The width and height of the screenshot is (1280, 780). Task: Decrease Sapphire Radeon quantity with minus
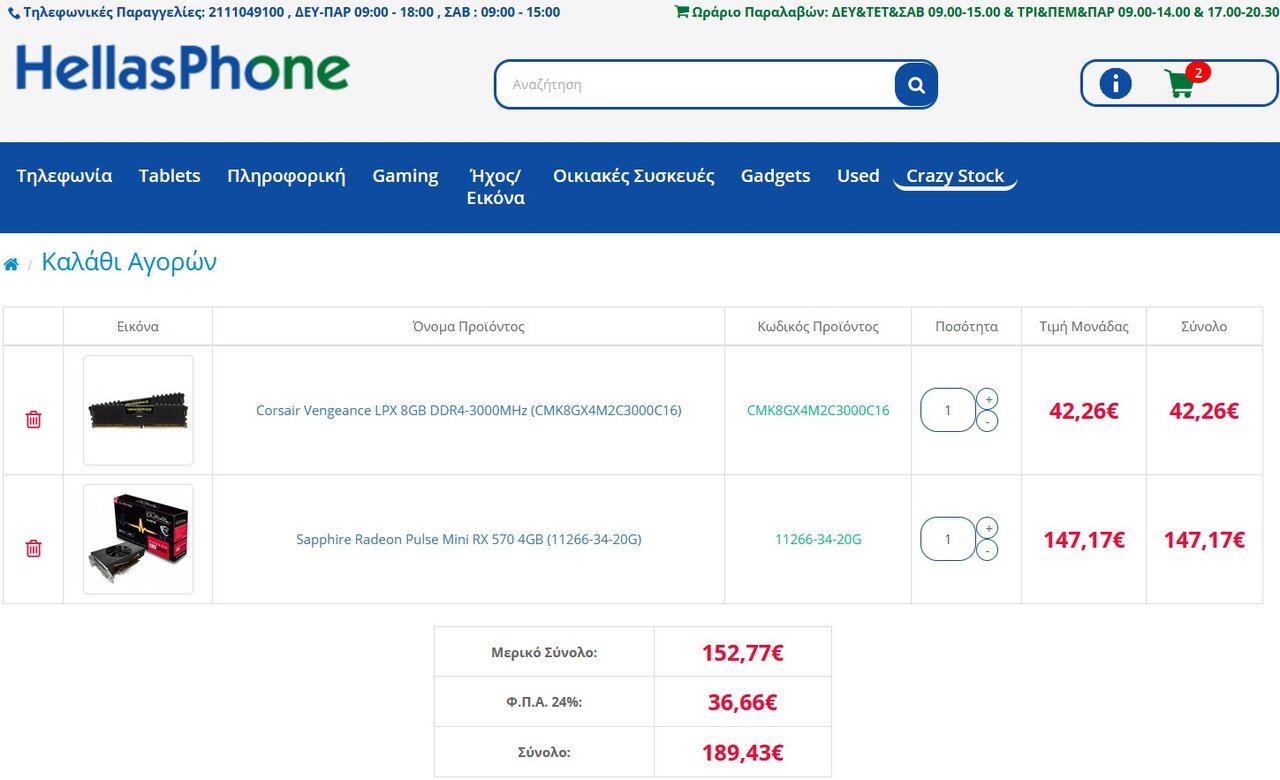click(x=987, y=551)
